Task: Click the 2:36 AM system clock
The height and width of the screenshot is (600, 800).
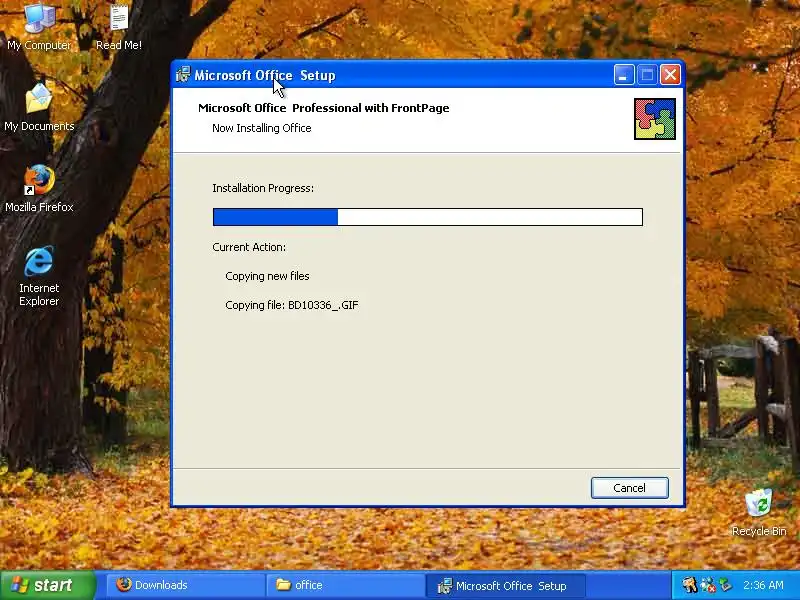Action: 763,585
